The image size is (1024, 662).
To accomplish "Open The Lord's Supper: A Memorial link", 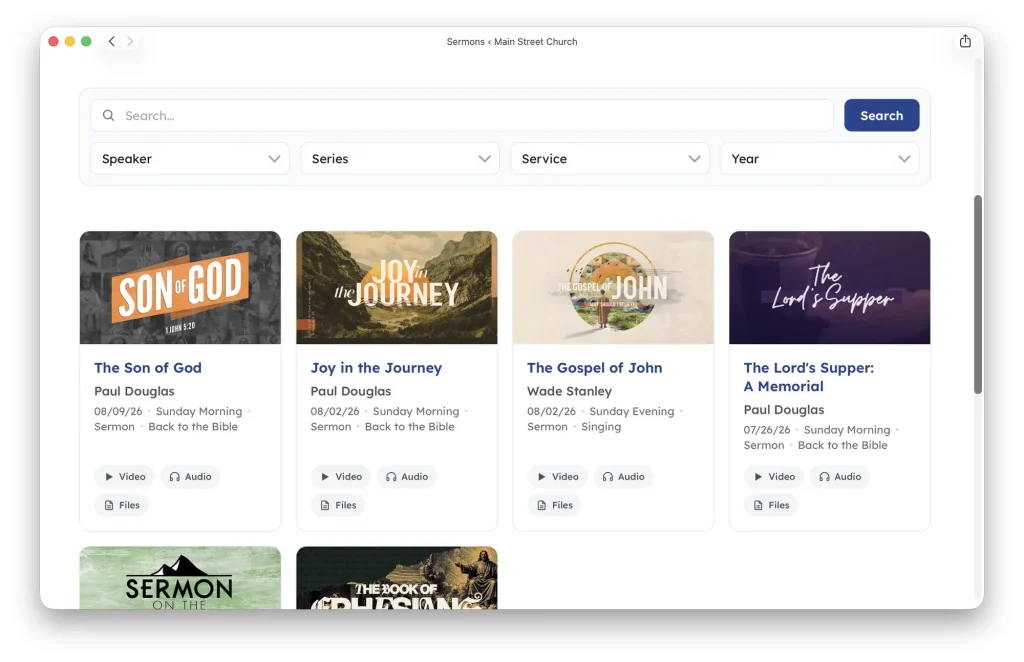I will 808,377.
